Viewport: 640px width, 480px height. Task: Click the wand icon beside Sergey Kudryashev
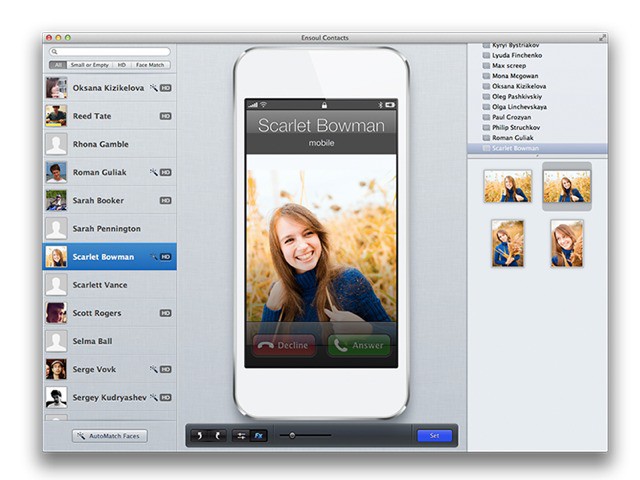153,397
